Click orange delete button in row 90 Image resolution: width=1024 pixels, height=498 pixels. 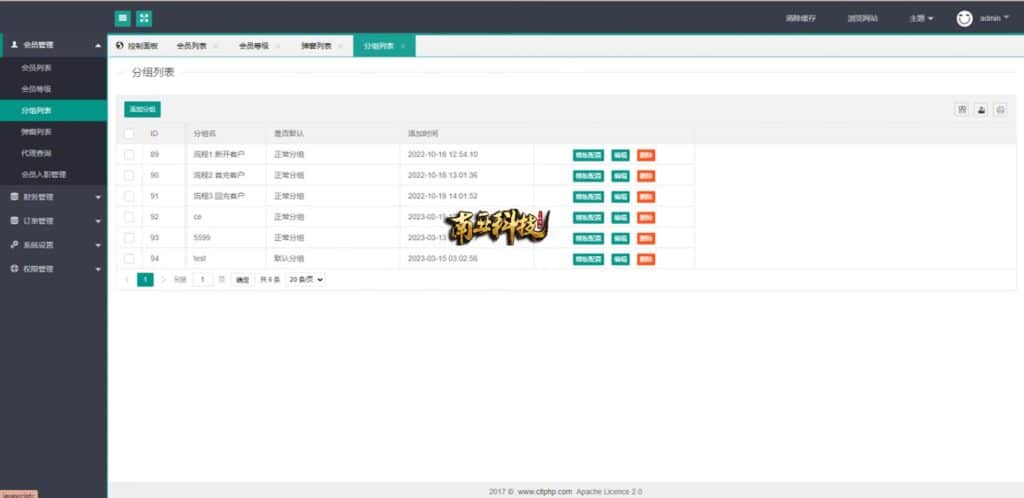646,176
